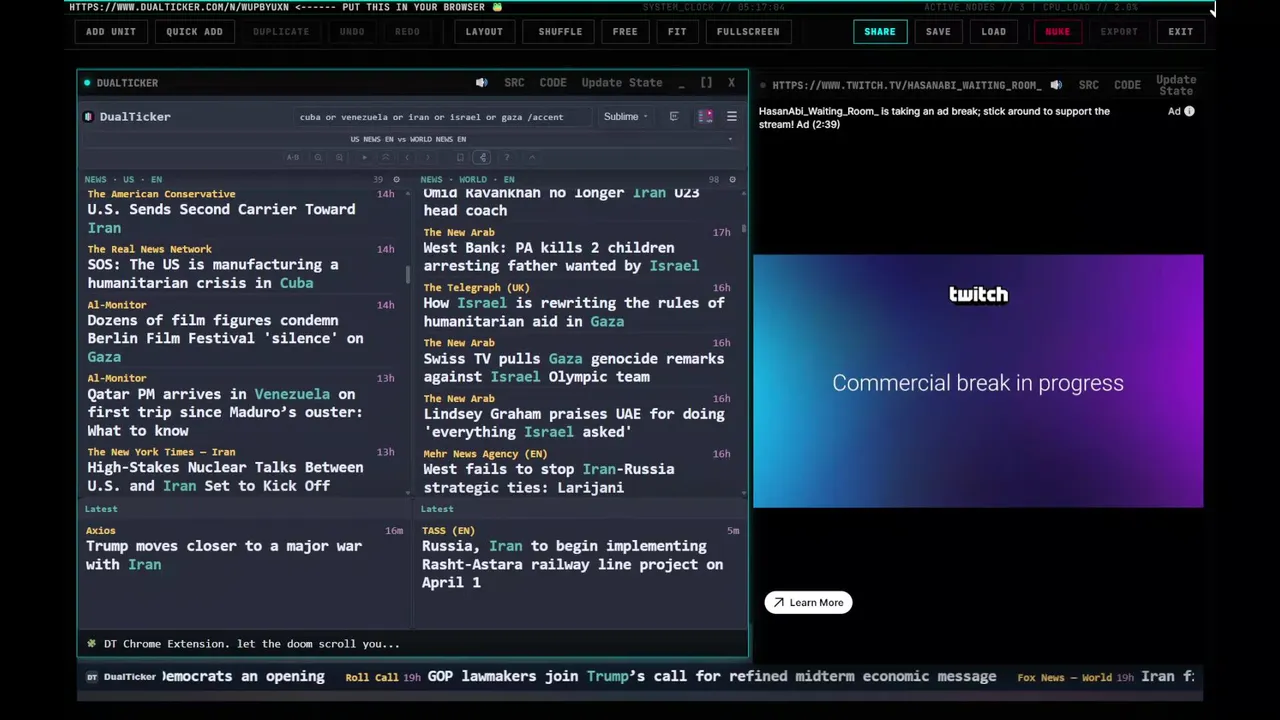
Task: Click the FIT layout mode button
Action: (677, 31)
